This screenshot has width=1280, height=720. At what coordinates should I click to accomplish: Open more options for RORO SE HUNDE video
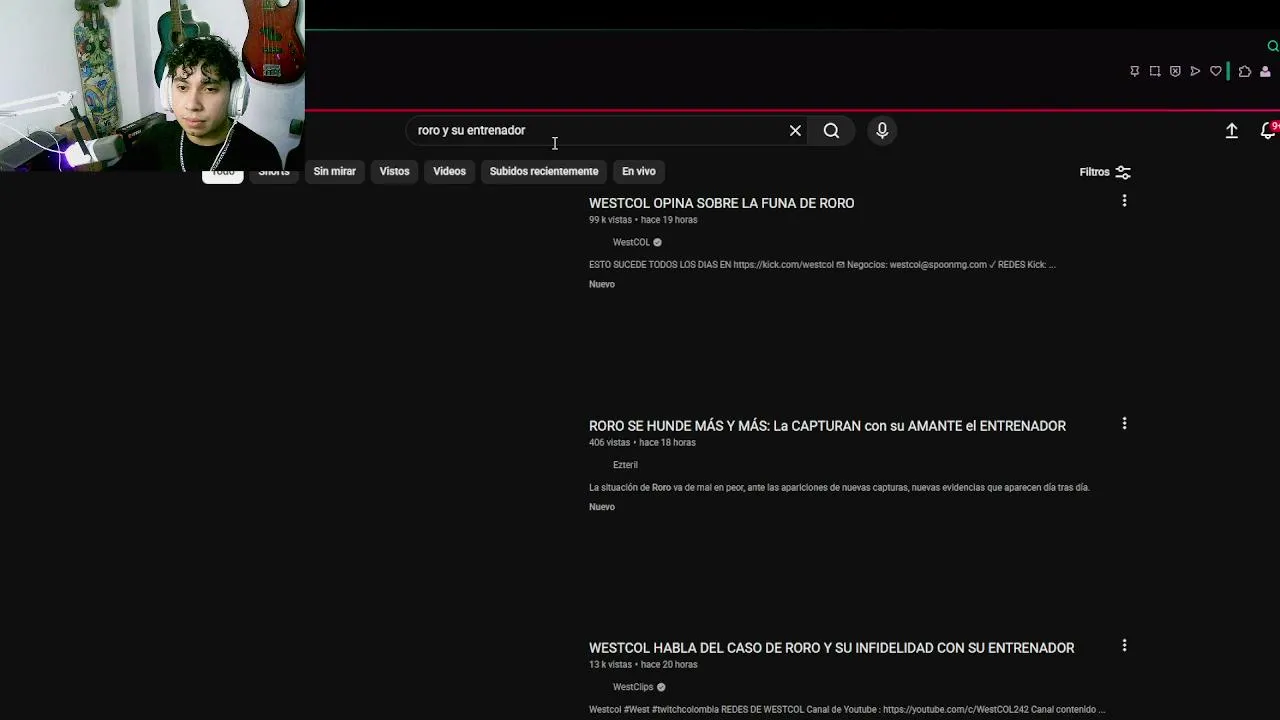(x=1124, y=424)
